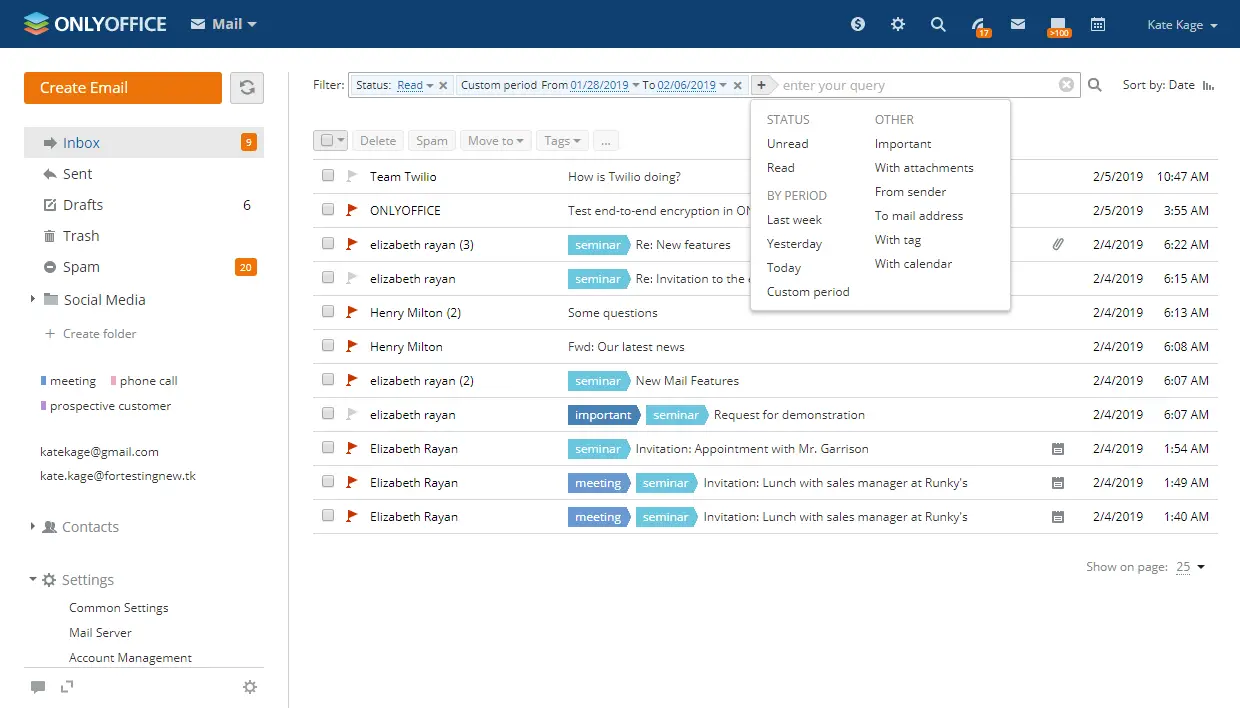The width and height of the screenshot is (1240, 708).
Task: Click the Create Email button
Action: [123, 88]
